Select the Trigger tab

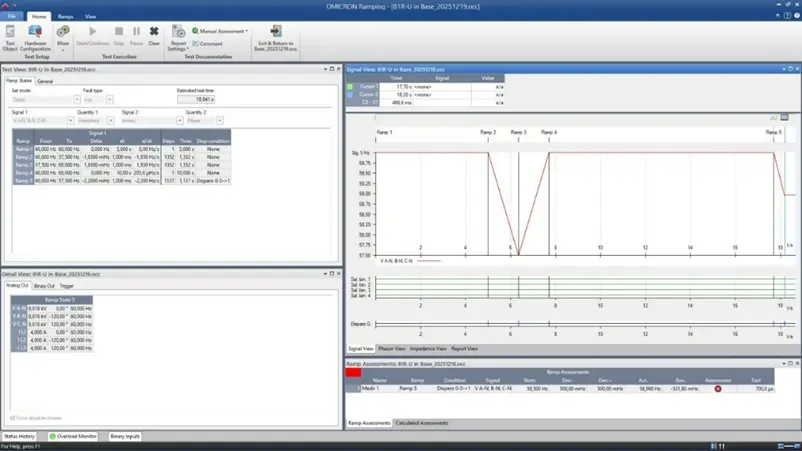pos(67,286)
